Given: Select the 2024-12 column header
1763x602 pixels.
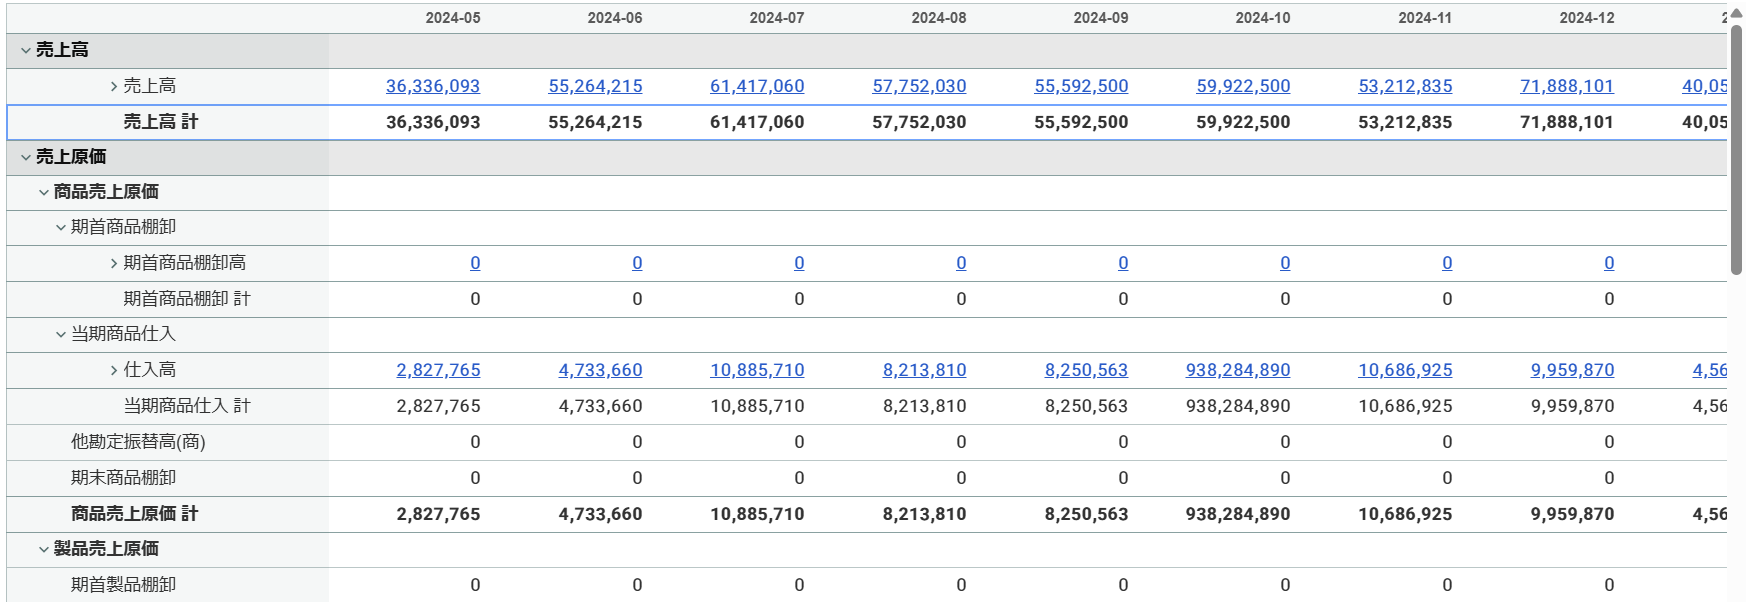Looking at the screenshot, I should tap(1587, 18).
